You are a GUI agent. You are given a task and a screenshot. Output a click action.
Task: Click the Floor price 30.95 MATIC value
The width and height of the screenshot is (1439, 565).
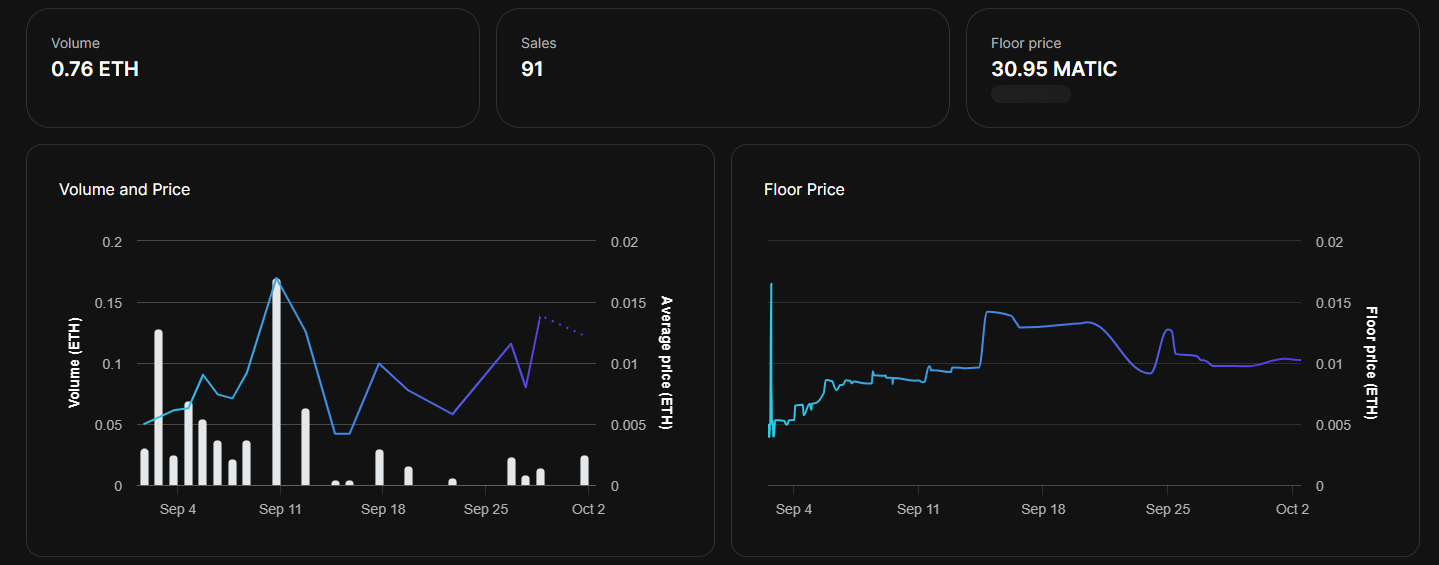tap(1053, 70)
